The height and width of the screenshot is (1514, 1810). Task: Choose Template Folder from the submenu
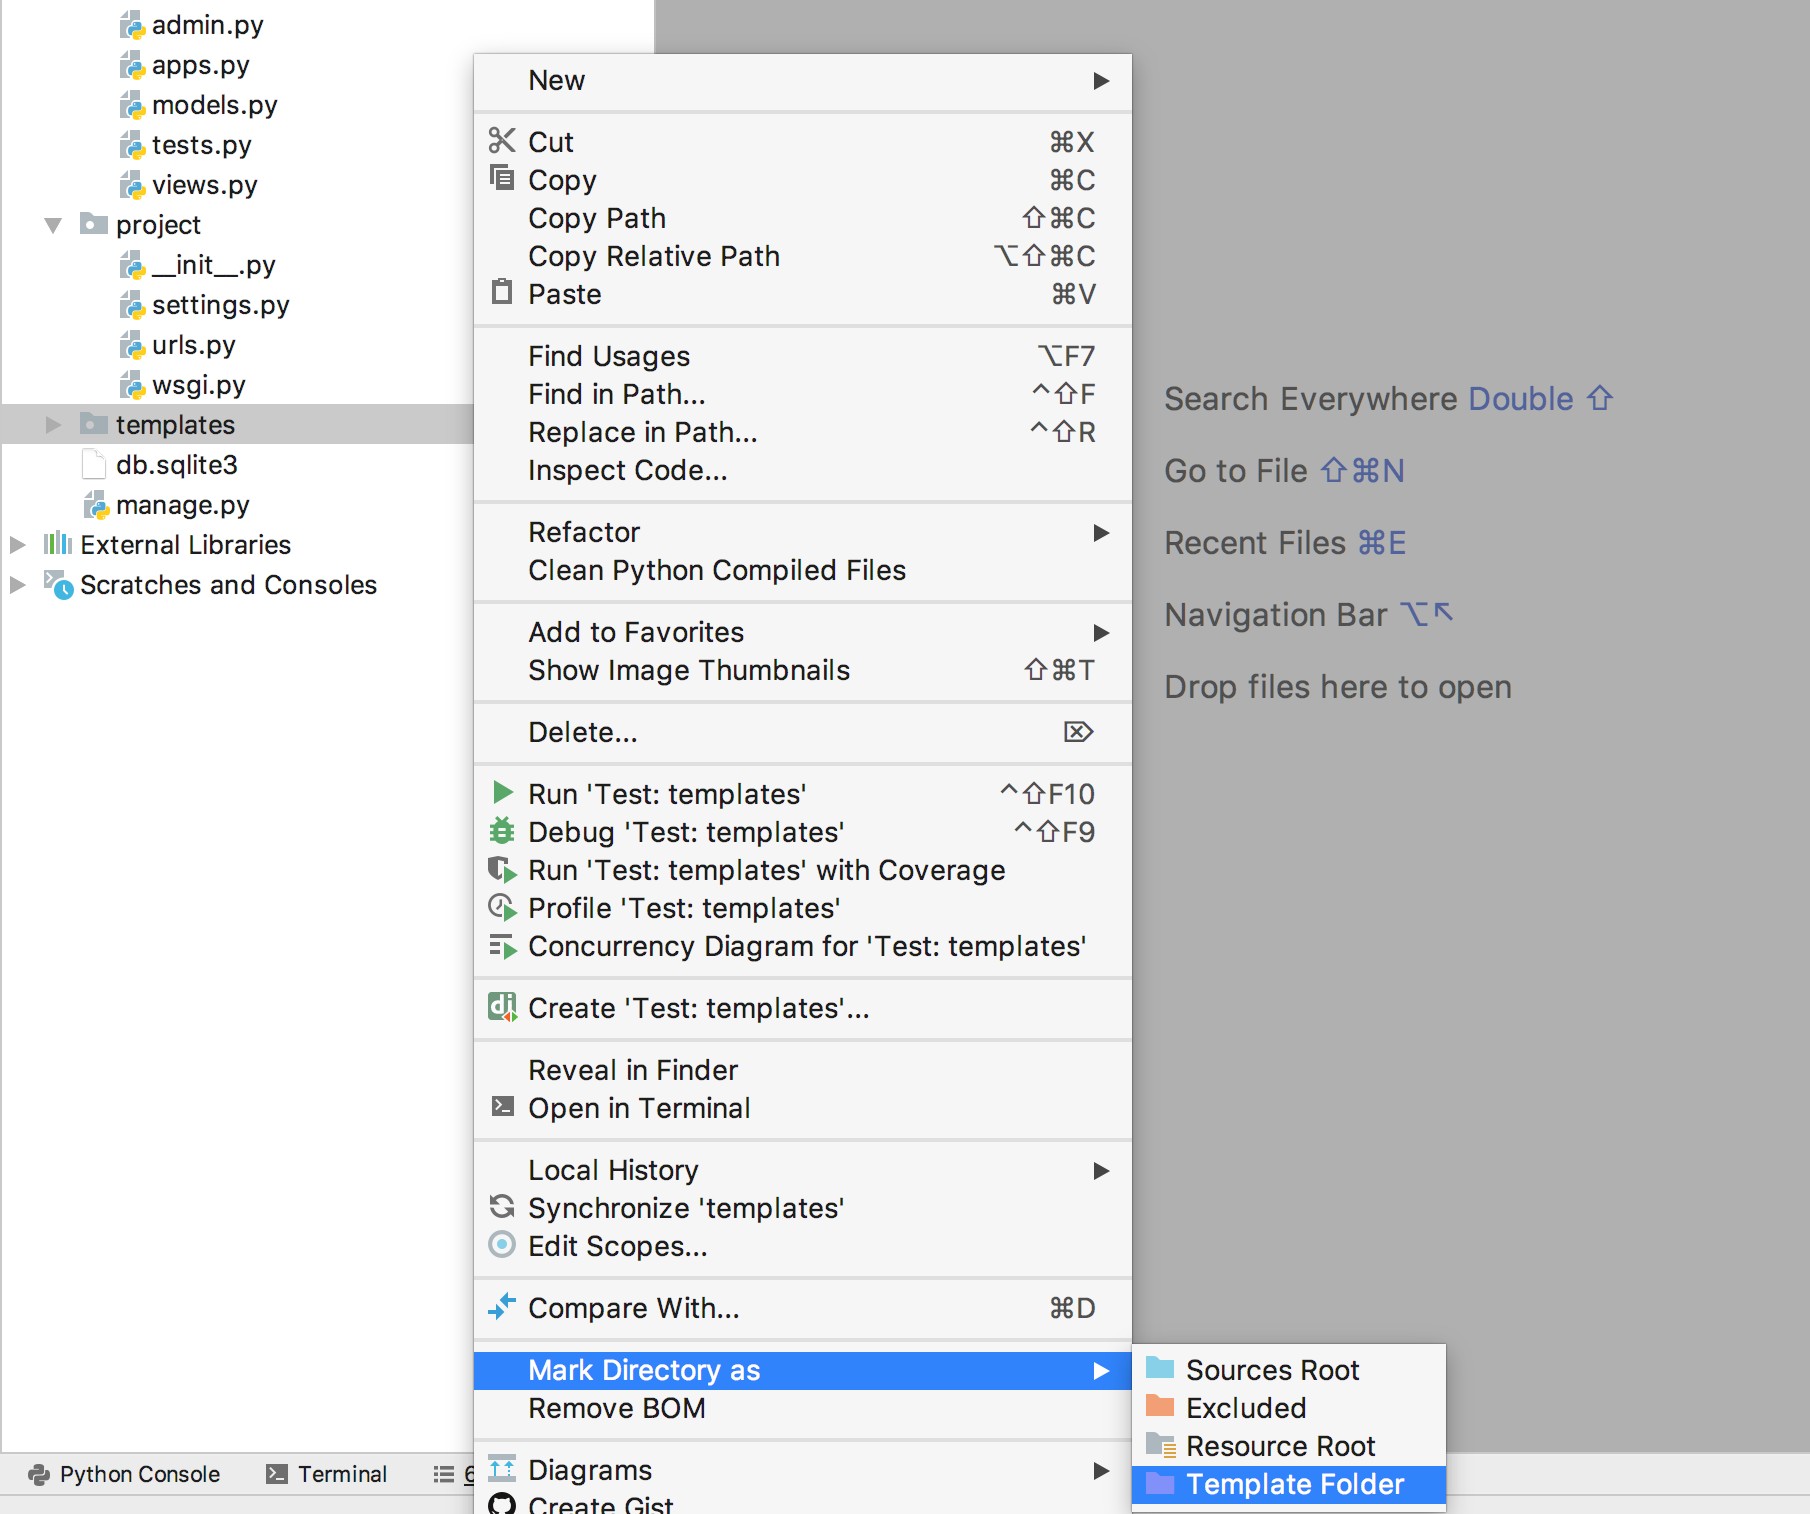[1294, 1484]
